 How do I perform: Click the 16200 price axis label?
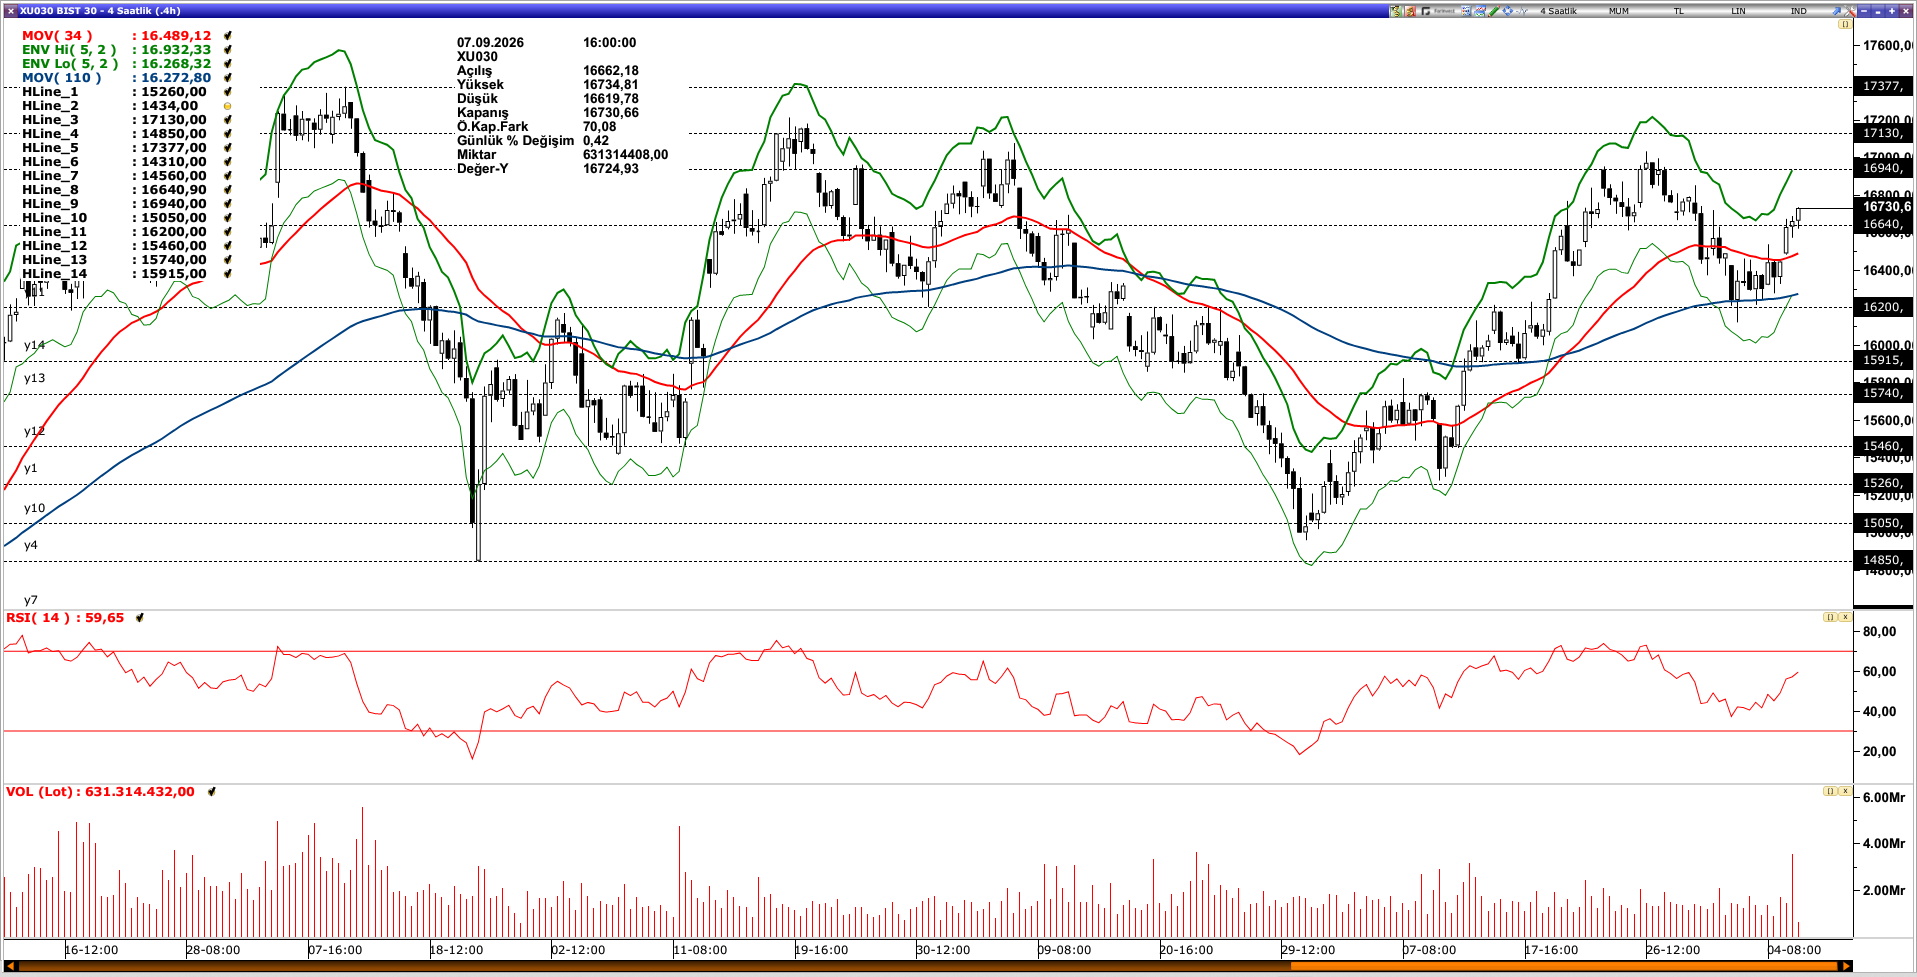click(x=1882, y=307)
